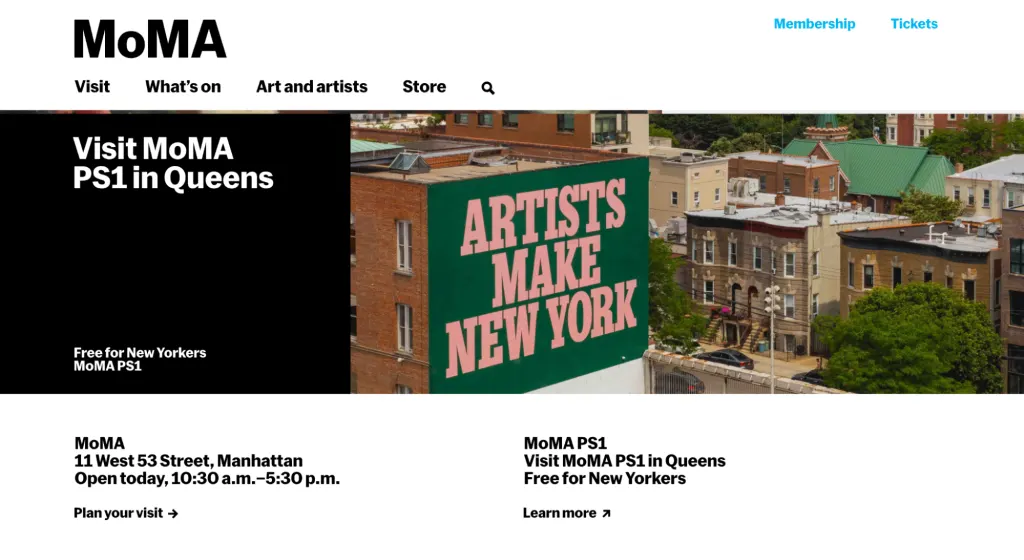Screen dimensions: 1024x560
Task: Open the Visit menu
Action: (x=92, y=87)
